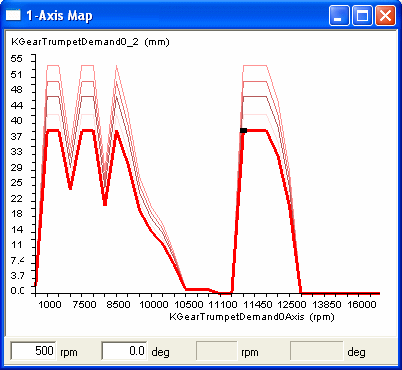This screenshot has width=402, height=370.
Task: Click the 0.0 y-axis tick label
Action: click(18, 291)
